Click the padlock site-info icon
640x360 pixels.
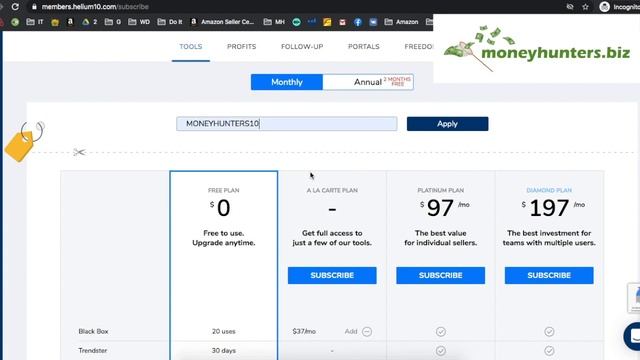[34, 7]
